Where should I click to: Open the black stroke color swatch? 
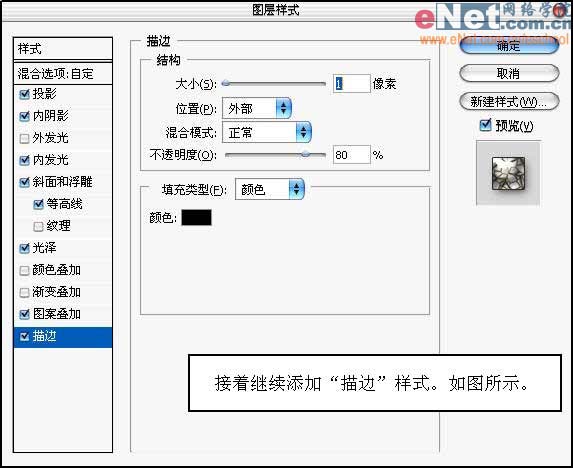(x=196, y=218)
